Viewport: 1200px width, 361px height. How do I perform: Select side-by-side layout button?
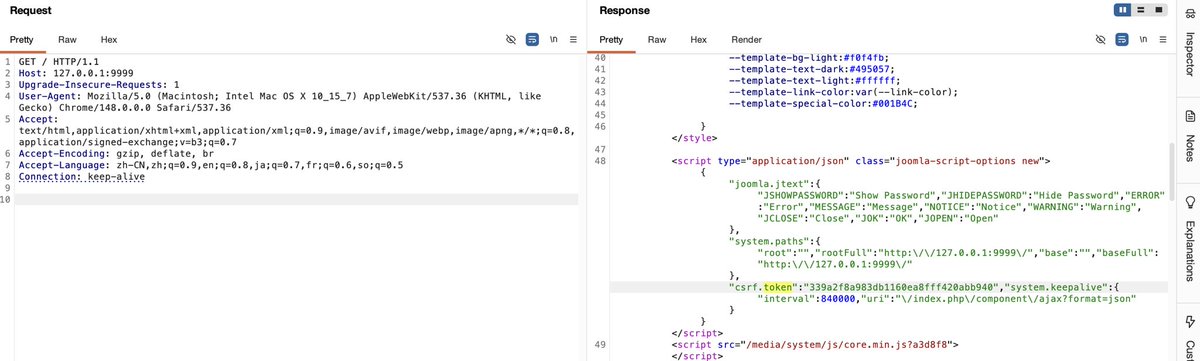[x=1124, y=10]
